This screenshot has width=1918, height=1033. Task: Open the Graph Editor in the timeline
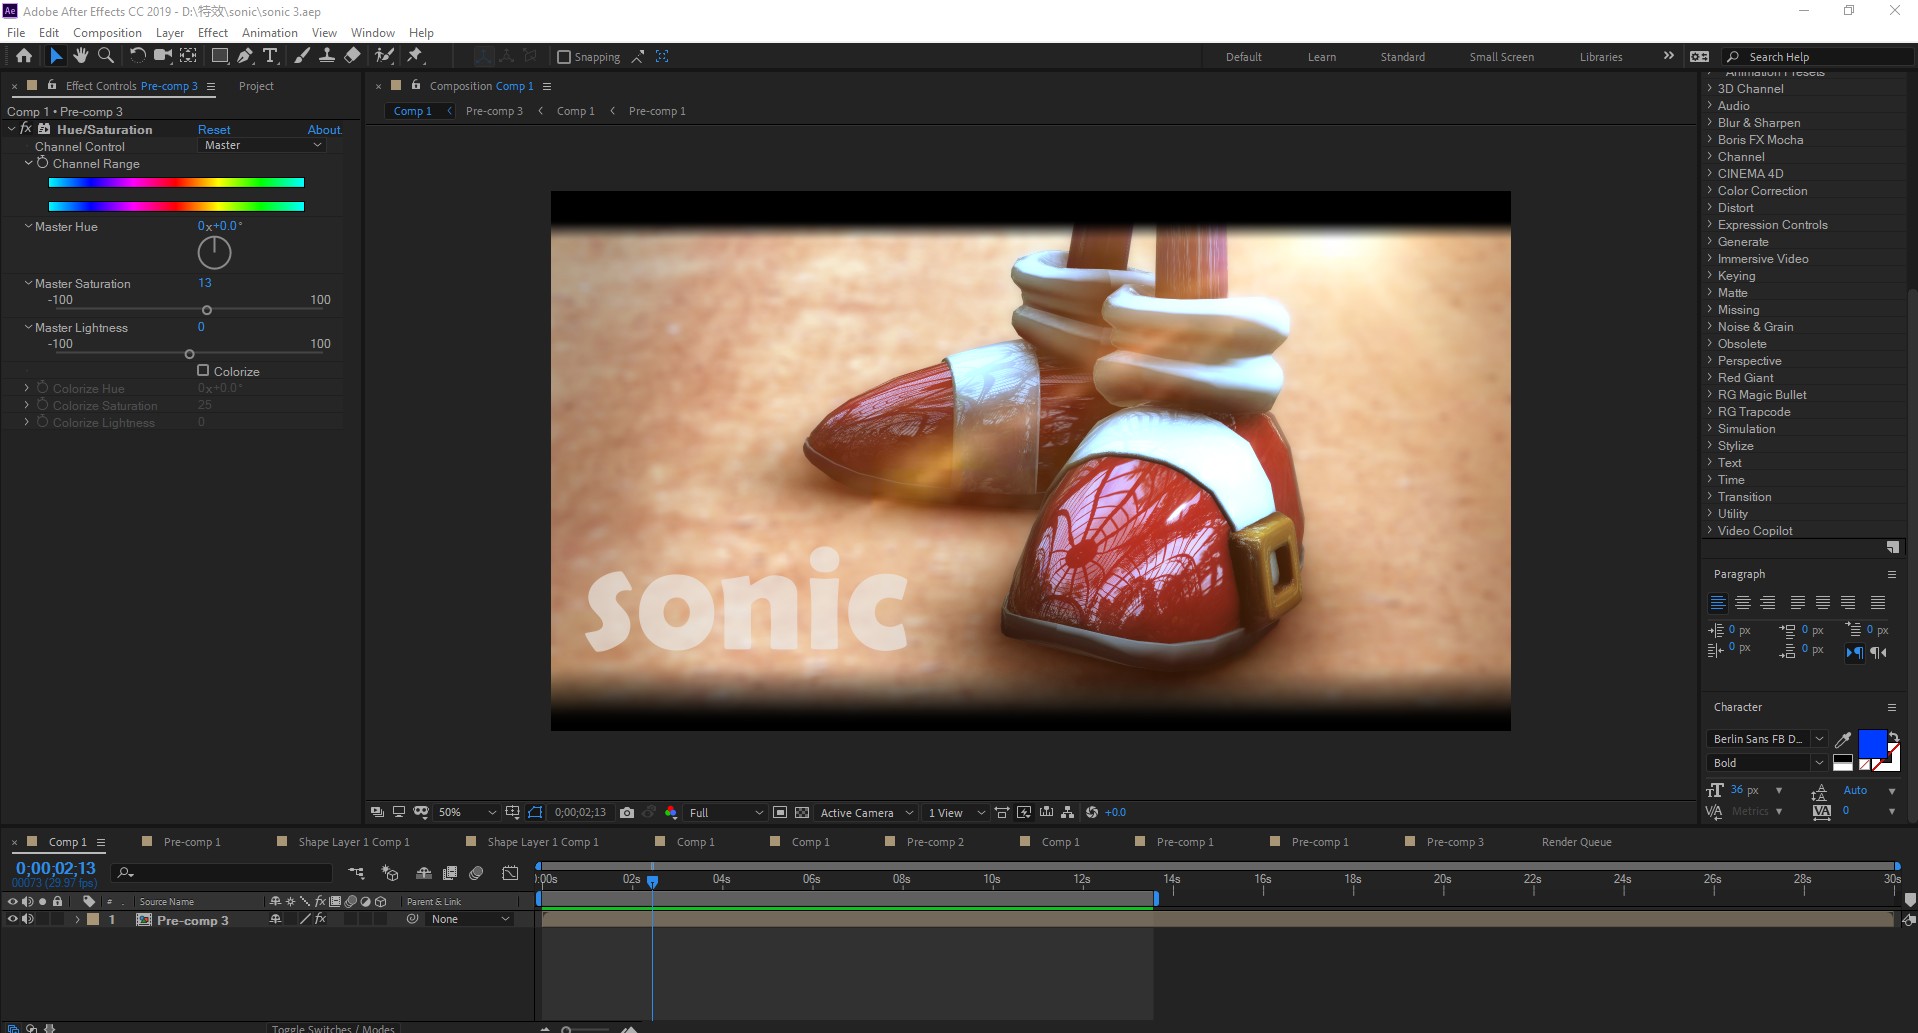pos(510,873)
